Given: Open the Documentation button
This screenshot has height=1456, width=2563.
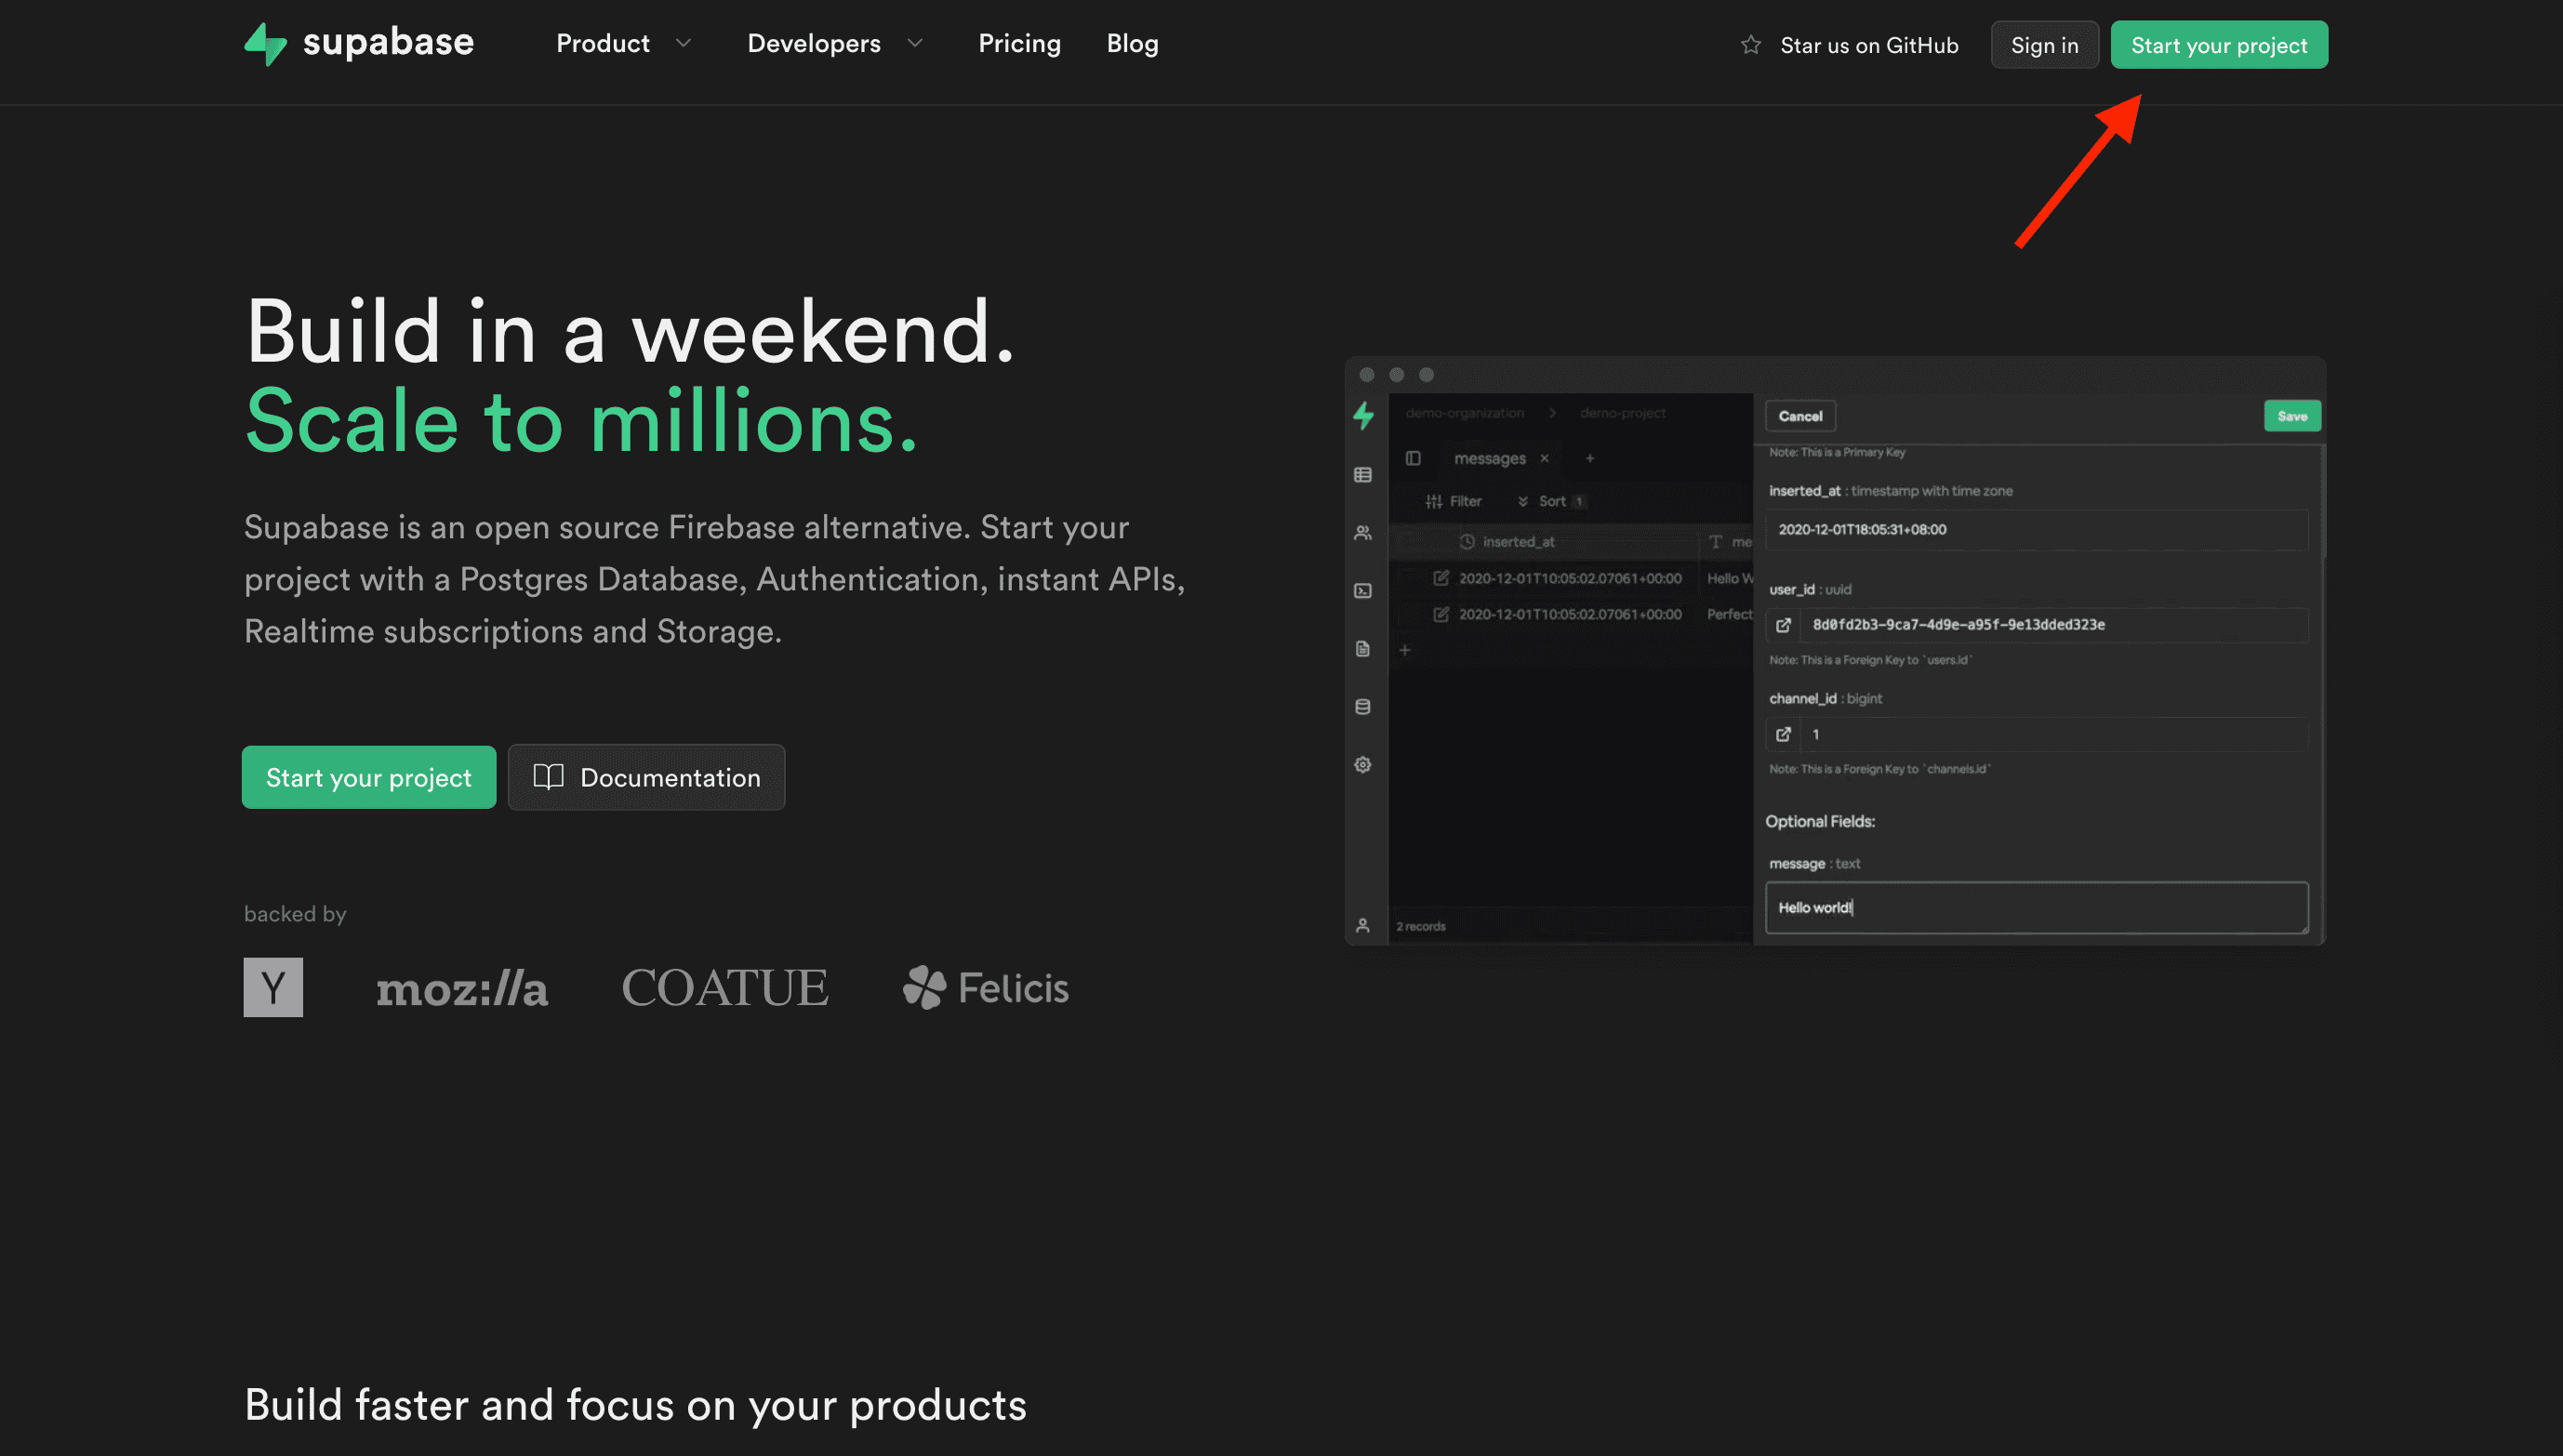Looking at the screenshot, I should click(646, 777).
